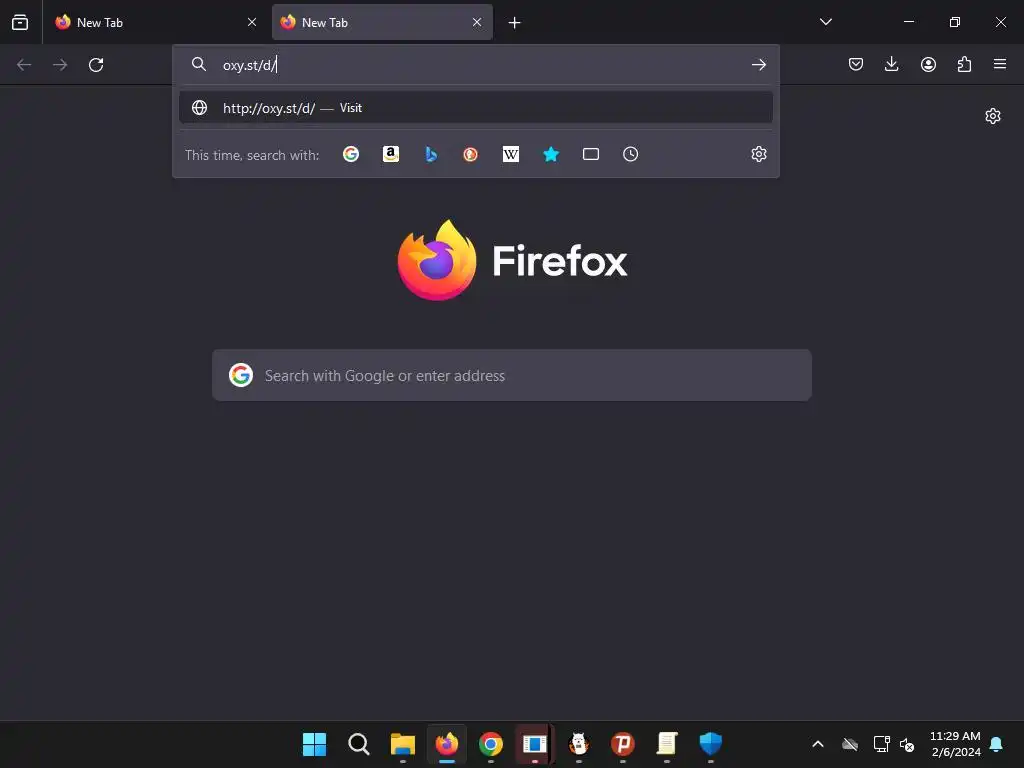Screen dimensions: 1024x768
Task: Open a new tab with plus button
Action: pos(515,23)
